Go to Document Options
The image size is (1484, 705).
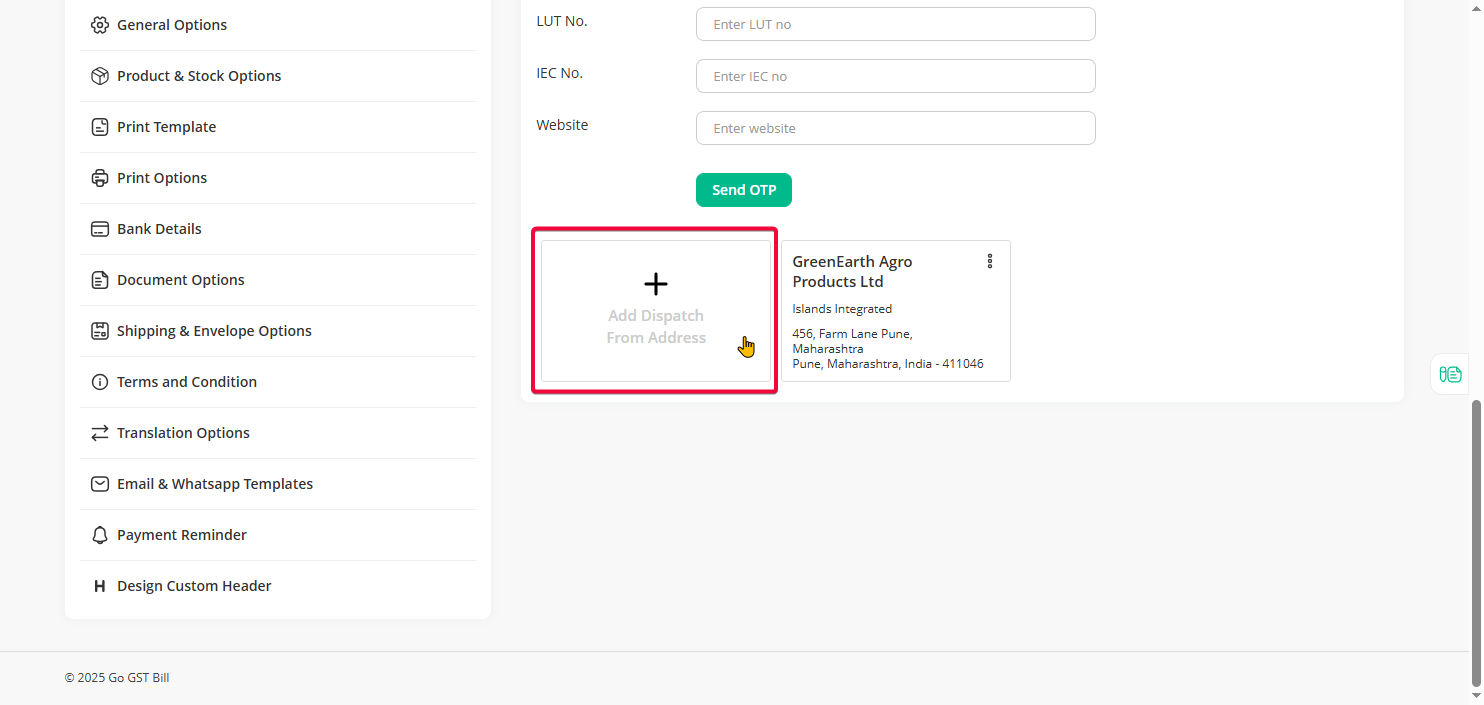pyautogui.click(x=180, y=280)
